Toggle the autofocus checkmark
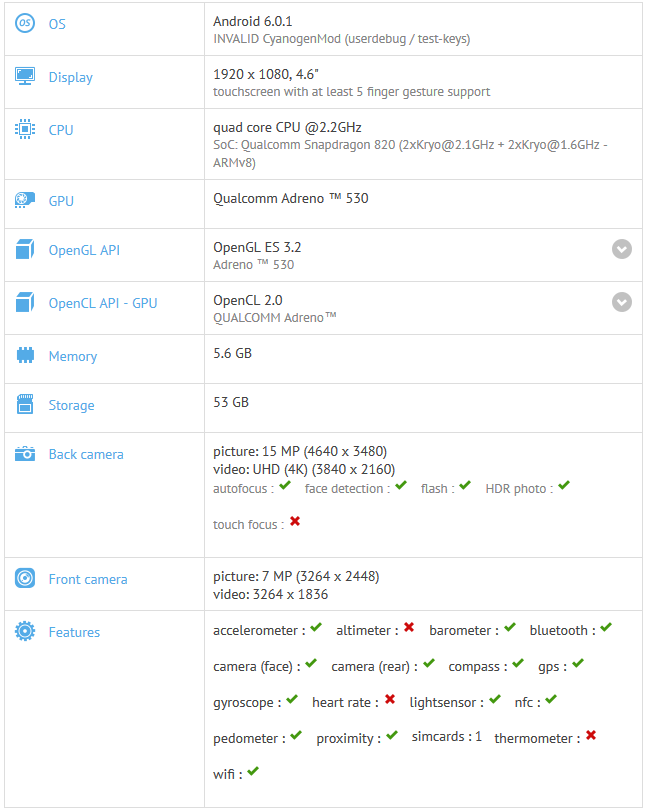This screenshot has width=648, height=810. point(286,487)
